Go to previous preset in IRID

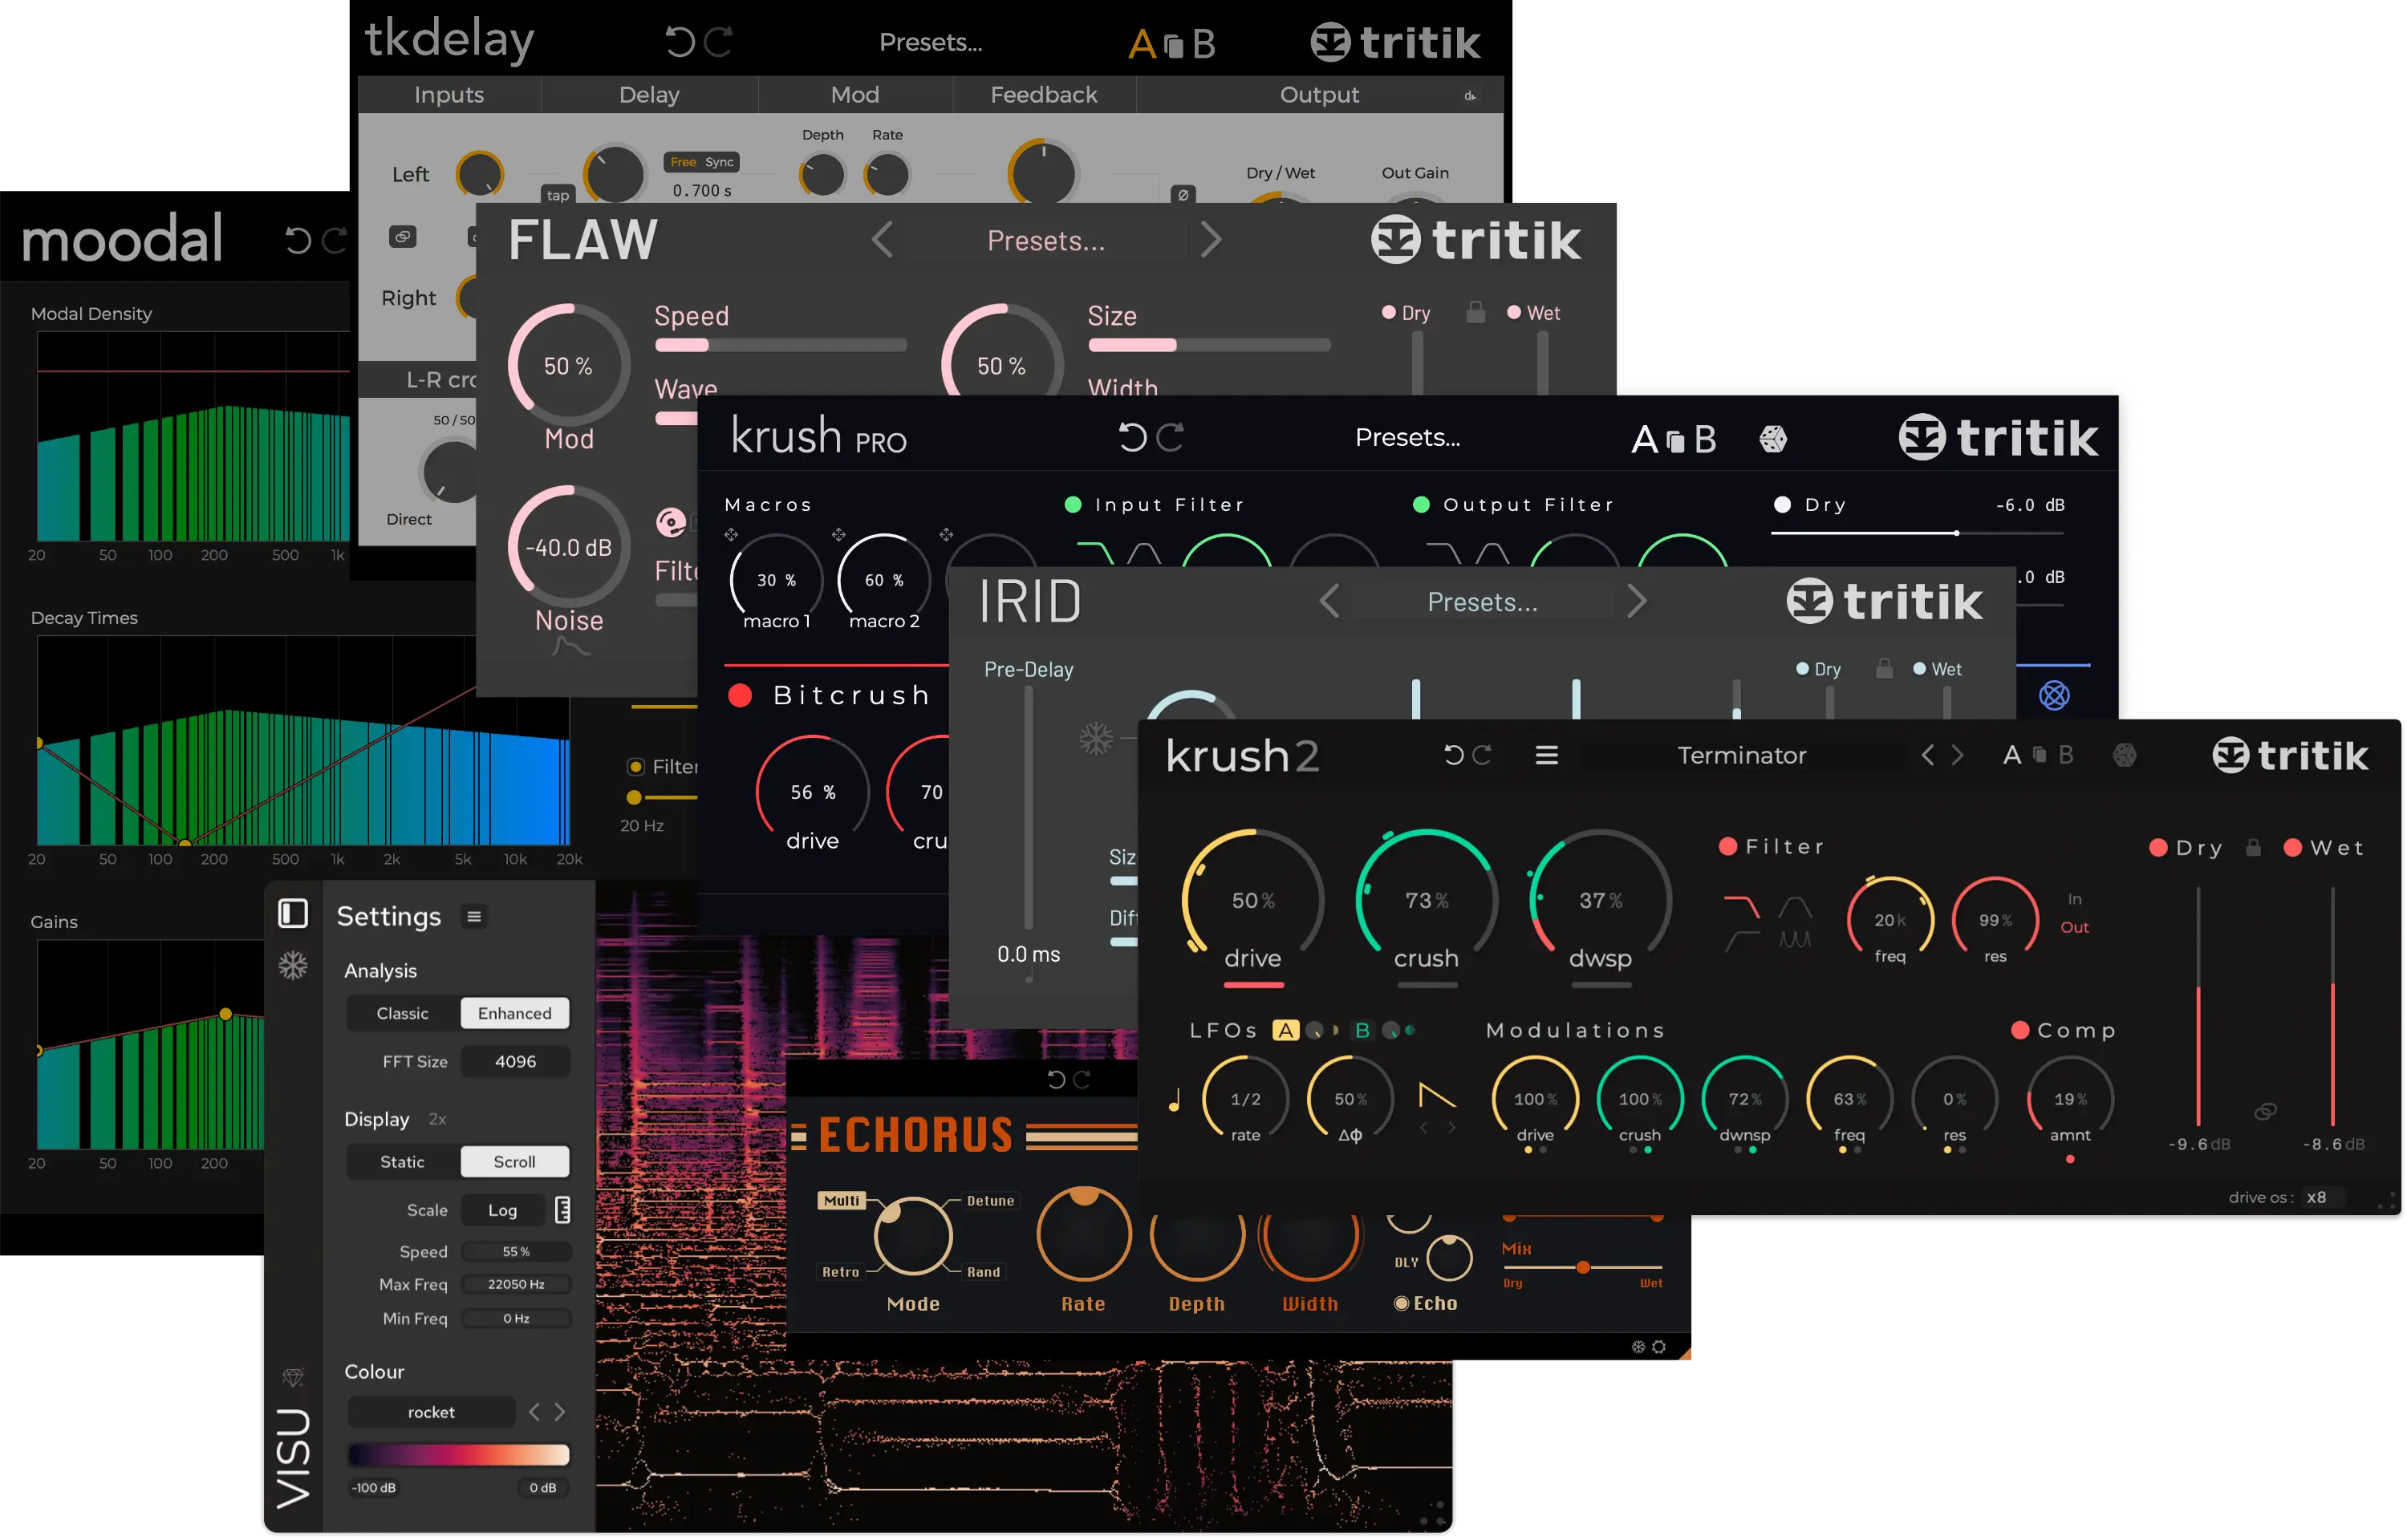coord(1329,601)
